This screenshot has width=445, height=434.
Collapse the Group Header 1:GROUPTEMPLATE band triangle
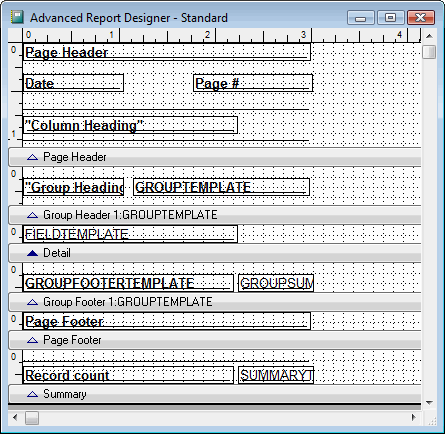tap(32, 215)
